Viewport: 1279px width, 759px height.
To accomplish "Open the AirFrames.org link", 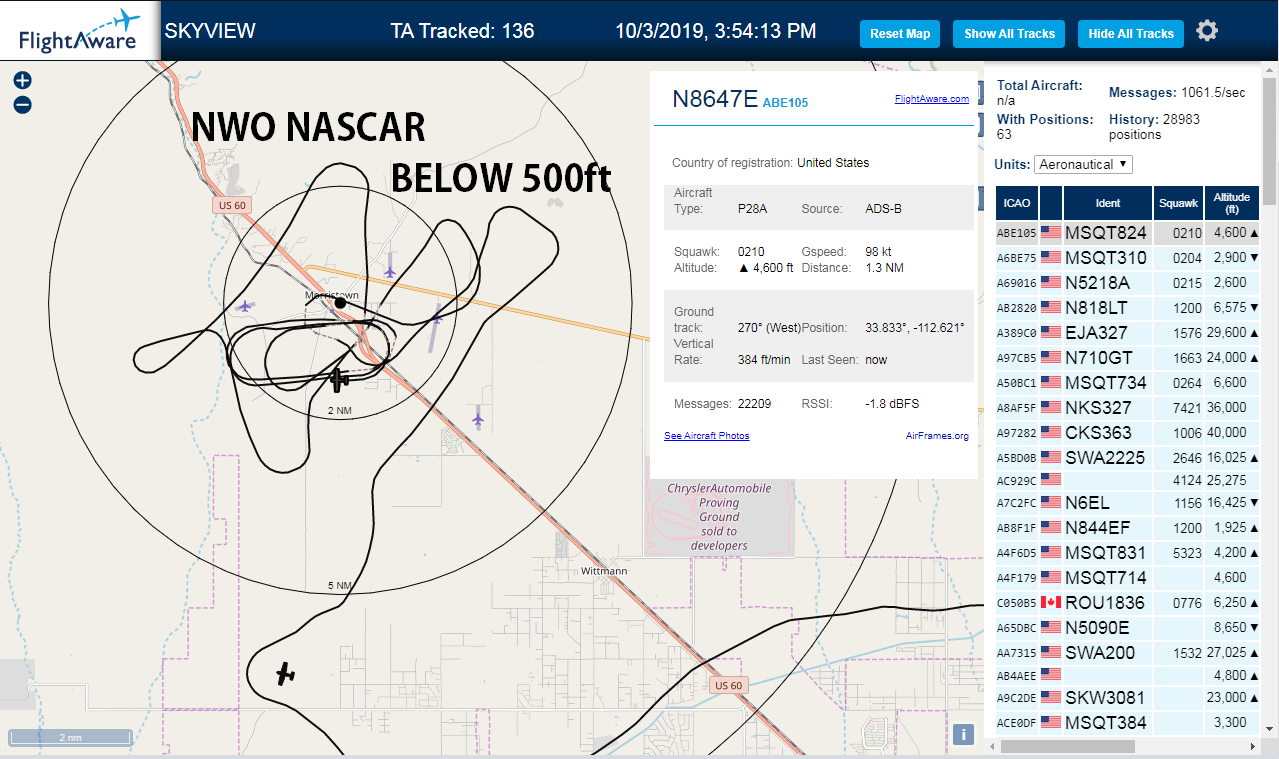I will click(x=937, y=435).
